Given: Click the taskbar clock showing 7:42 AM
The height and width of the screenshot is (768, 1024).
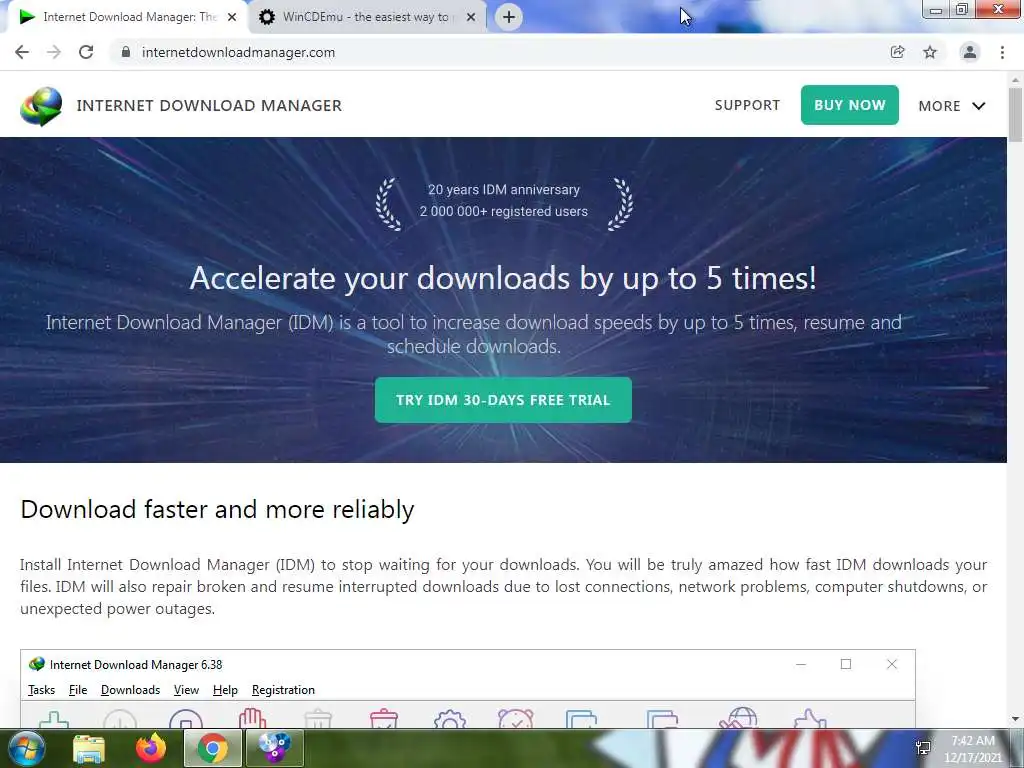Looking at the screenshot, I should coord(972,748).
